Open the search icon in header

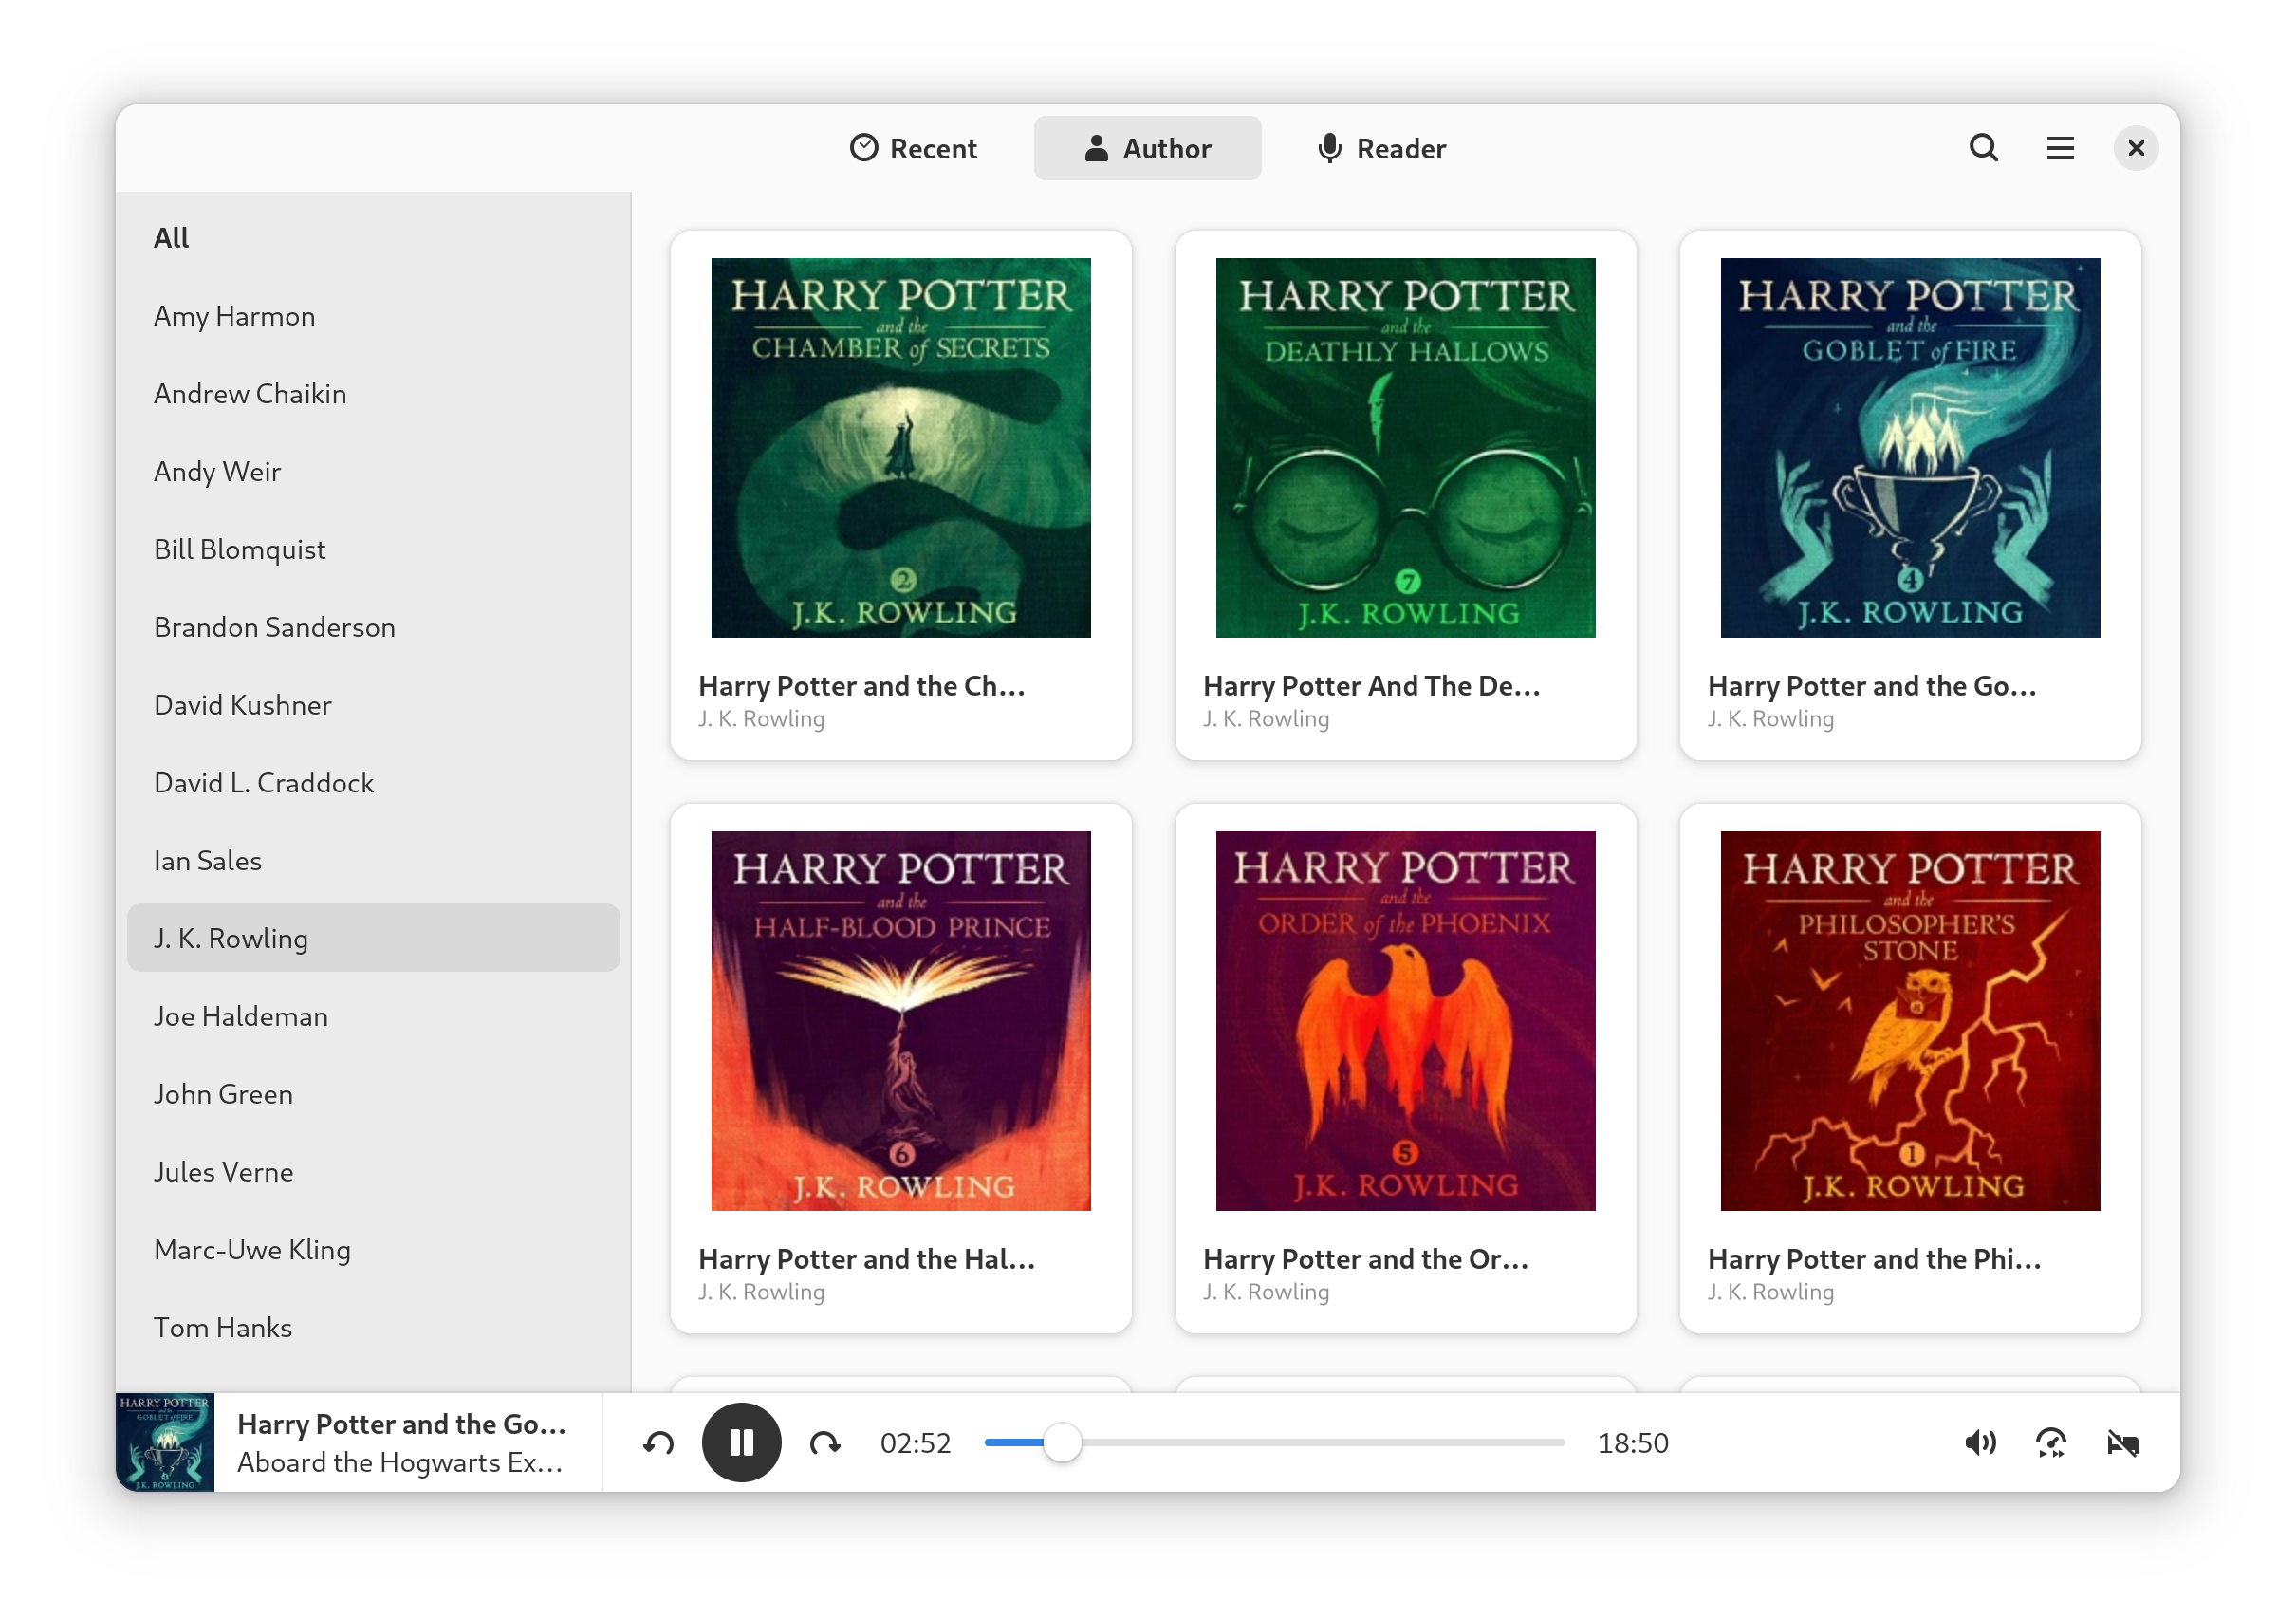click(1983, 148)
